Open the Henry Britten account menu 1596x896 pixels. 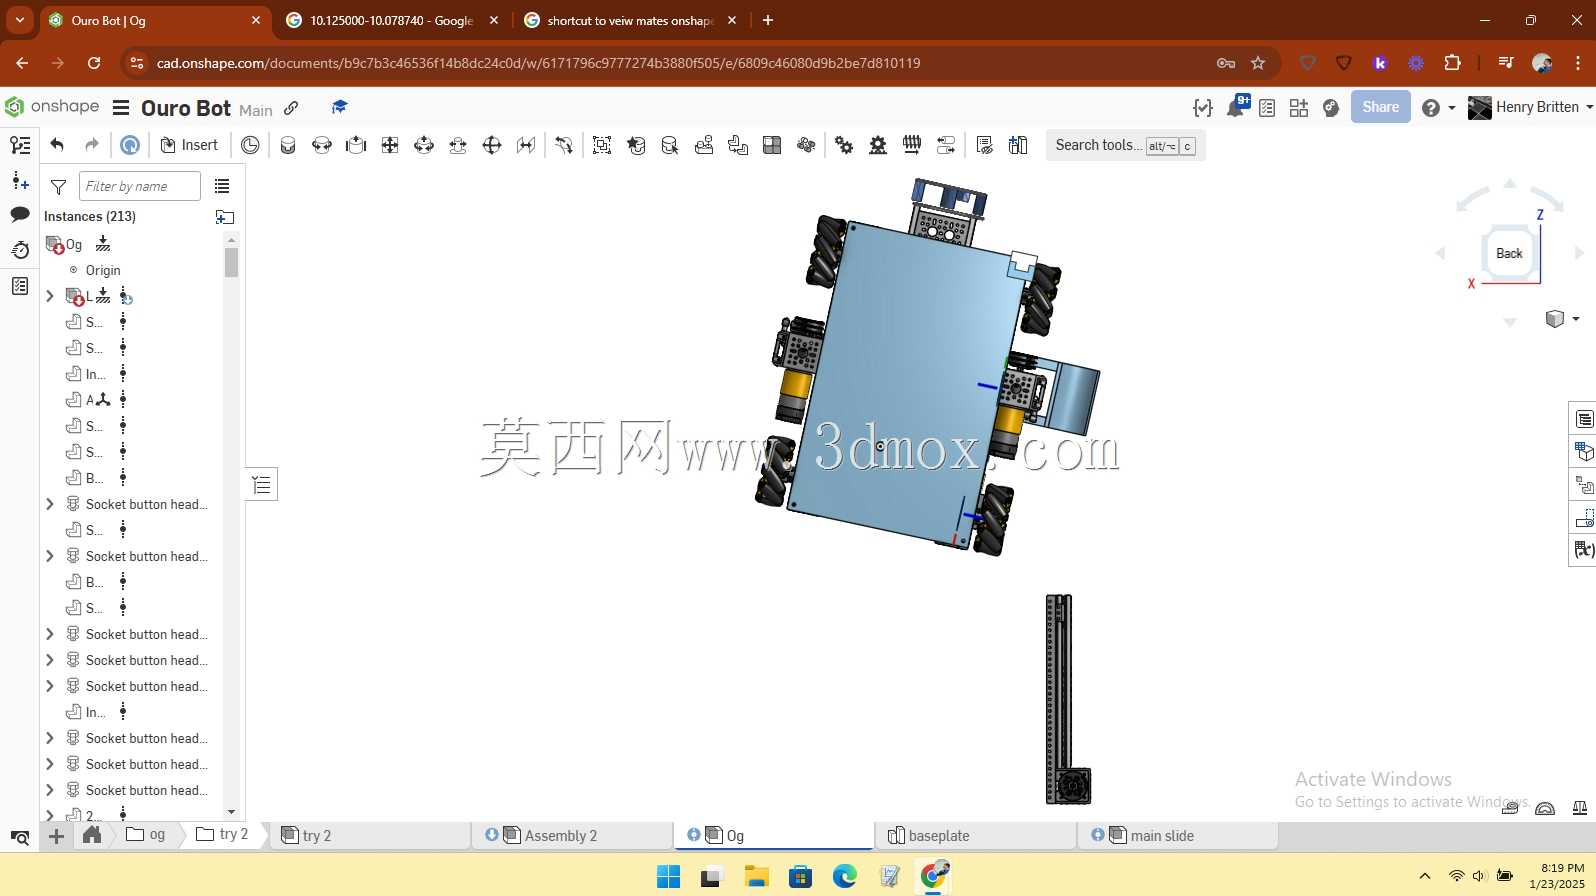tap(1530, 107)
